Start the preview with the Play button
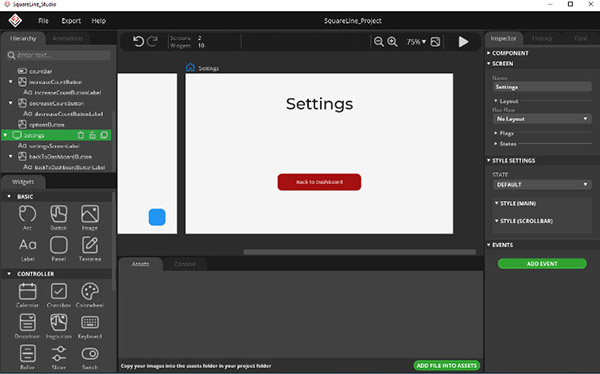Viewport: 600px width, 374px height. coord(463,42)
